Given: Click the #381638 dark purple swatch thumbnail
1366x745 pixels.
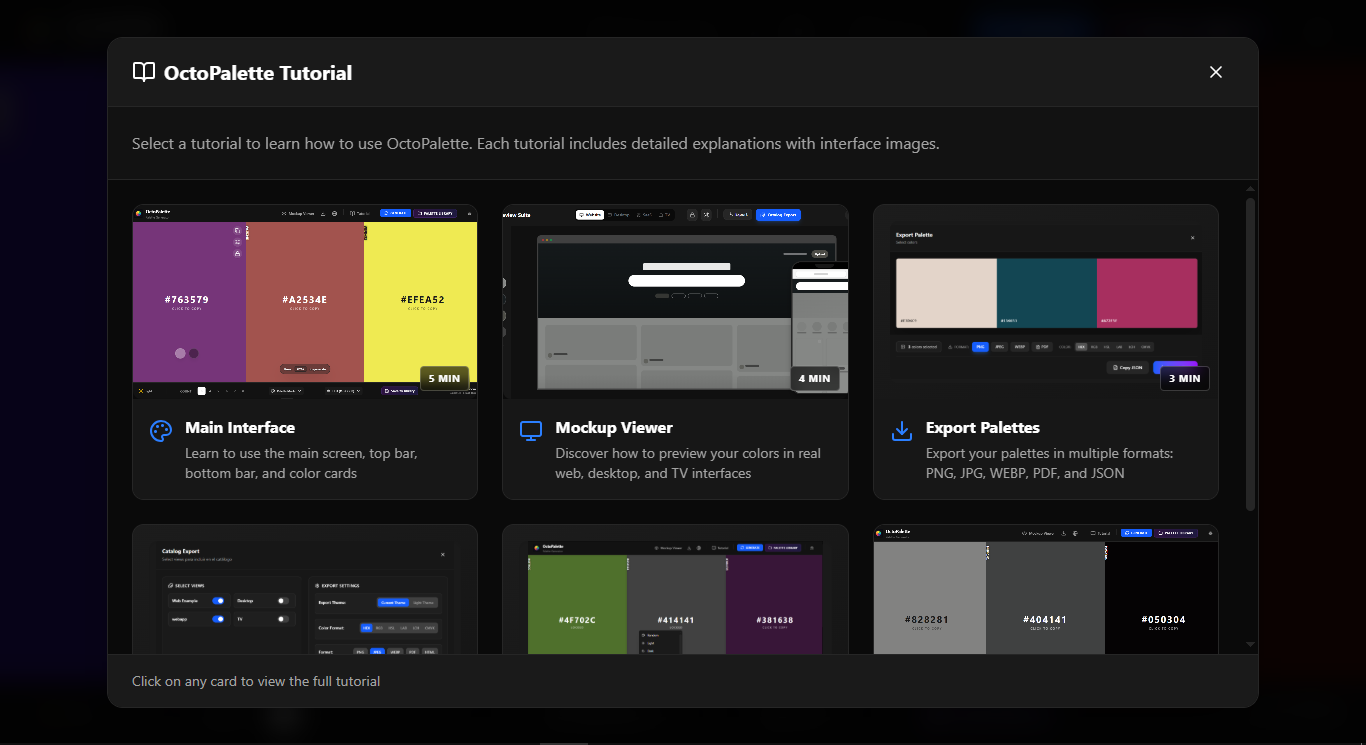Looking at the screenshot, I should tap(775, 605).
